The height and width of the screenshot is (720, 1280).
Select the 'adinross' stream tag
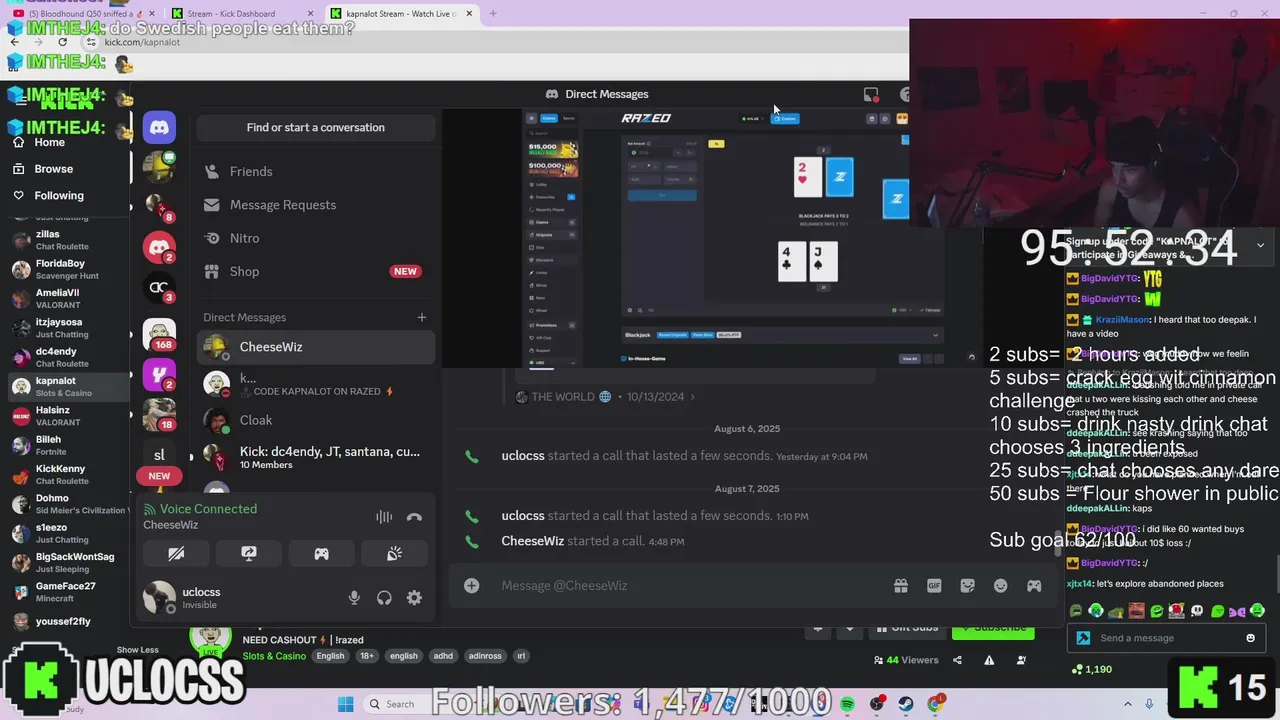485,656
